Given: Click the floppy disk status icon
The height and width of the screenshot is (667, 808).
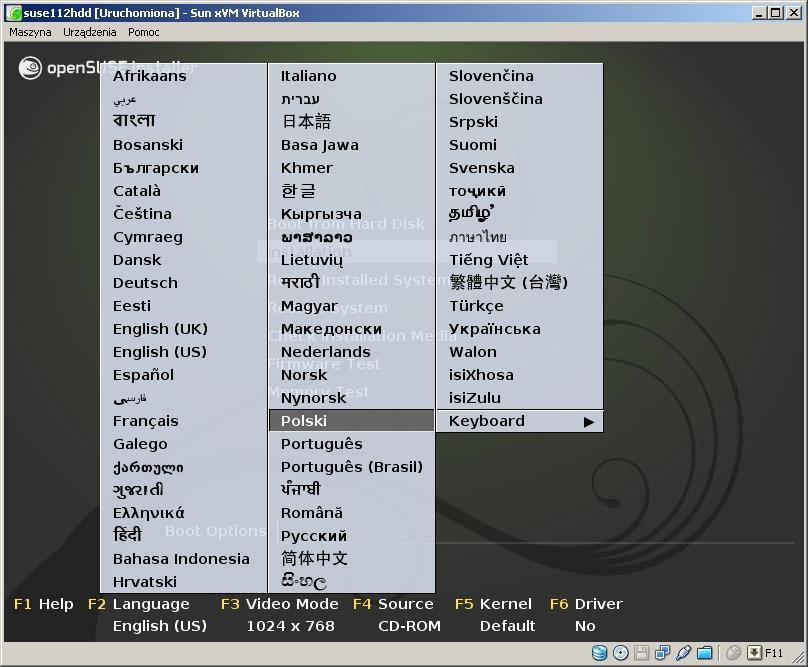Looking at the screenshot, I should pos(642,653).
